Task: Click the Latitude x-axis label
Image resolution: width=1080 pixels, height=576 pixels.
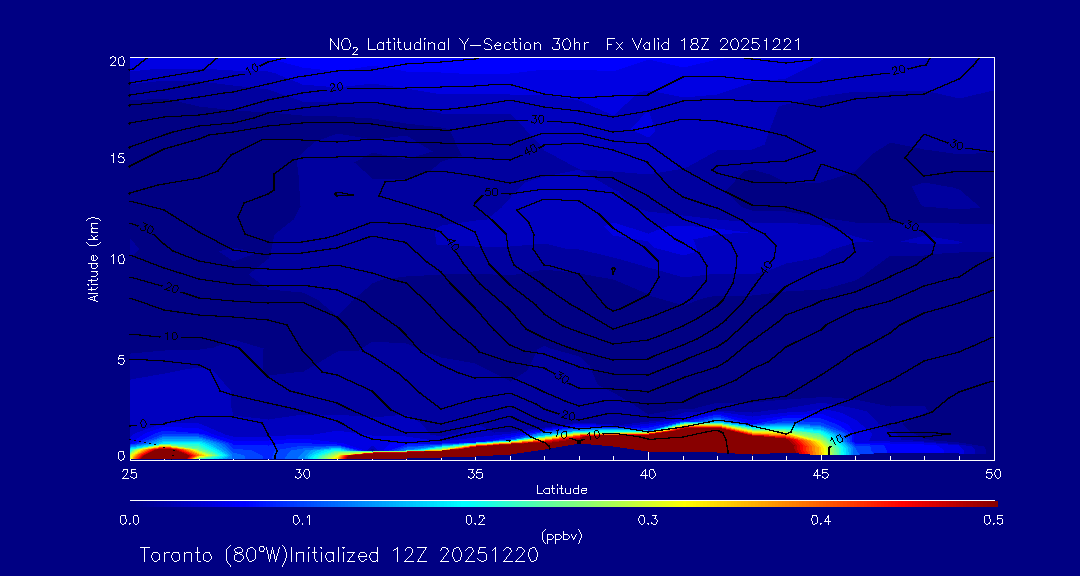Action: point(561,489)
